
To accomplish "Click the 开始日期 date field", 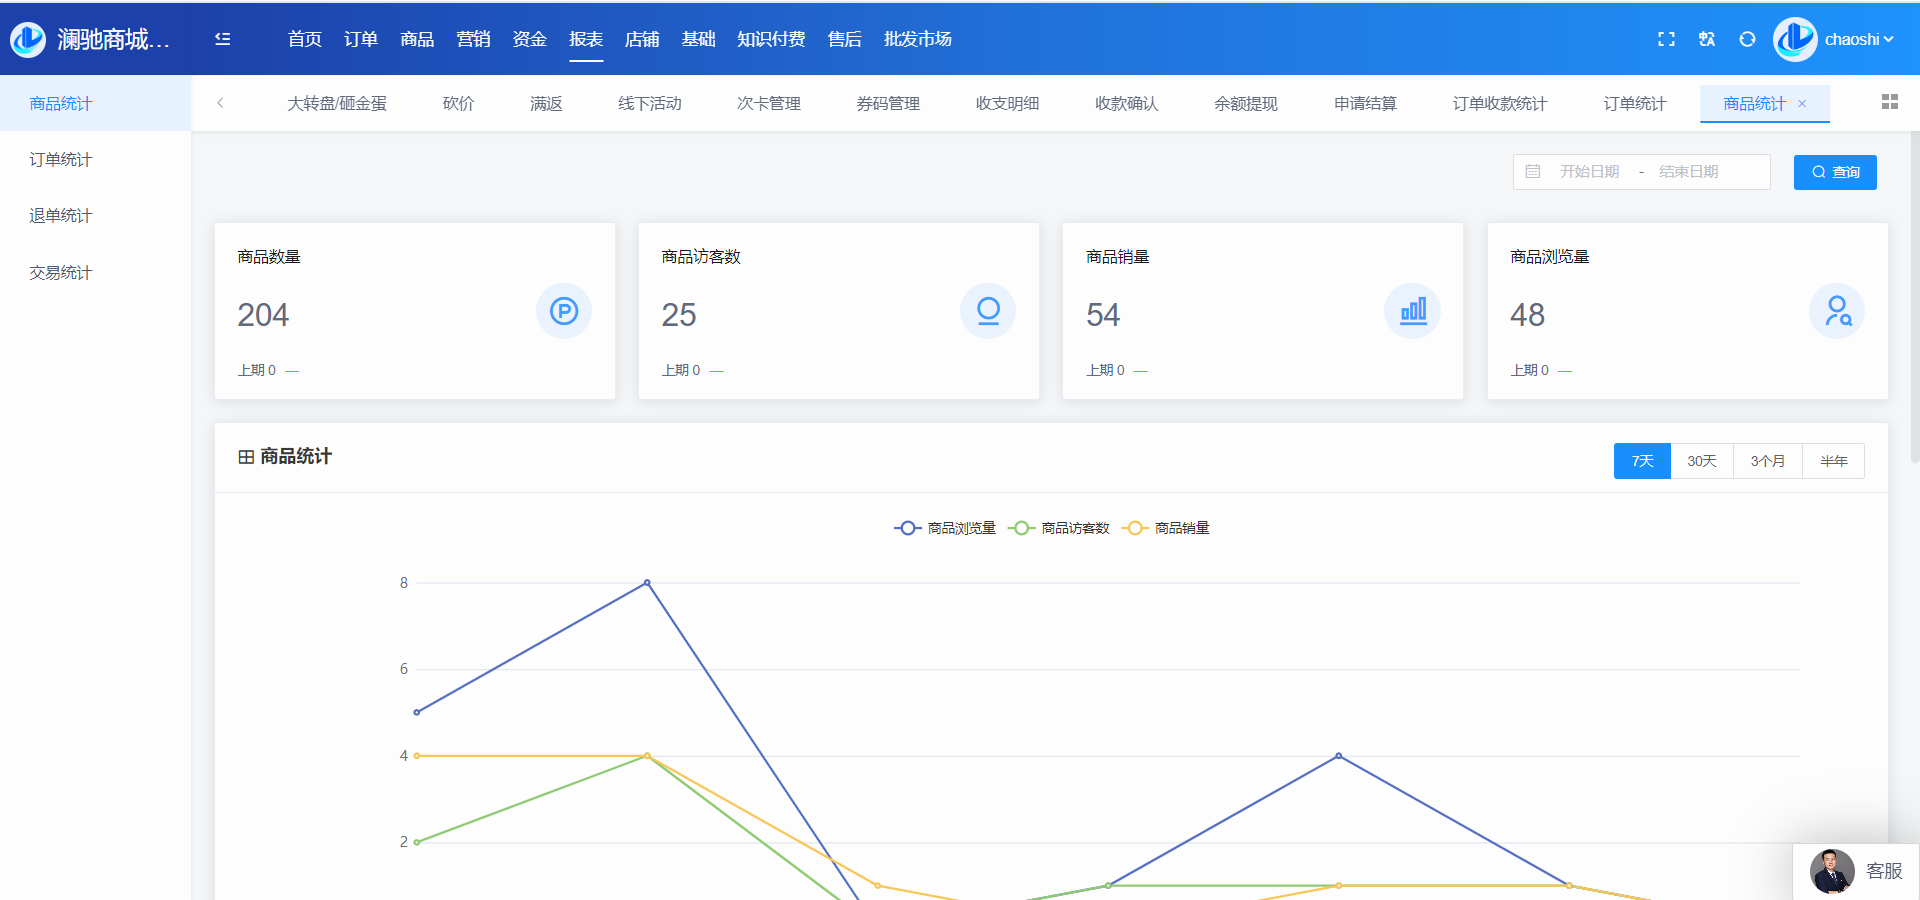I will click(x=1589, y=172).
